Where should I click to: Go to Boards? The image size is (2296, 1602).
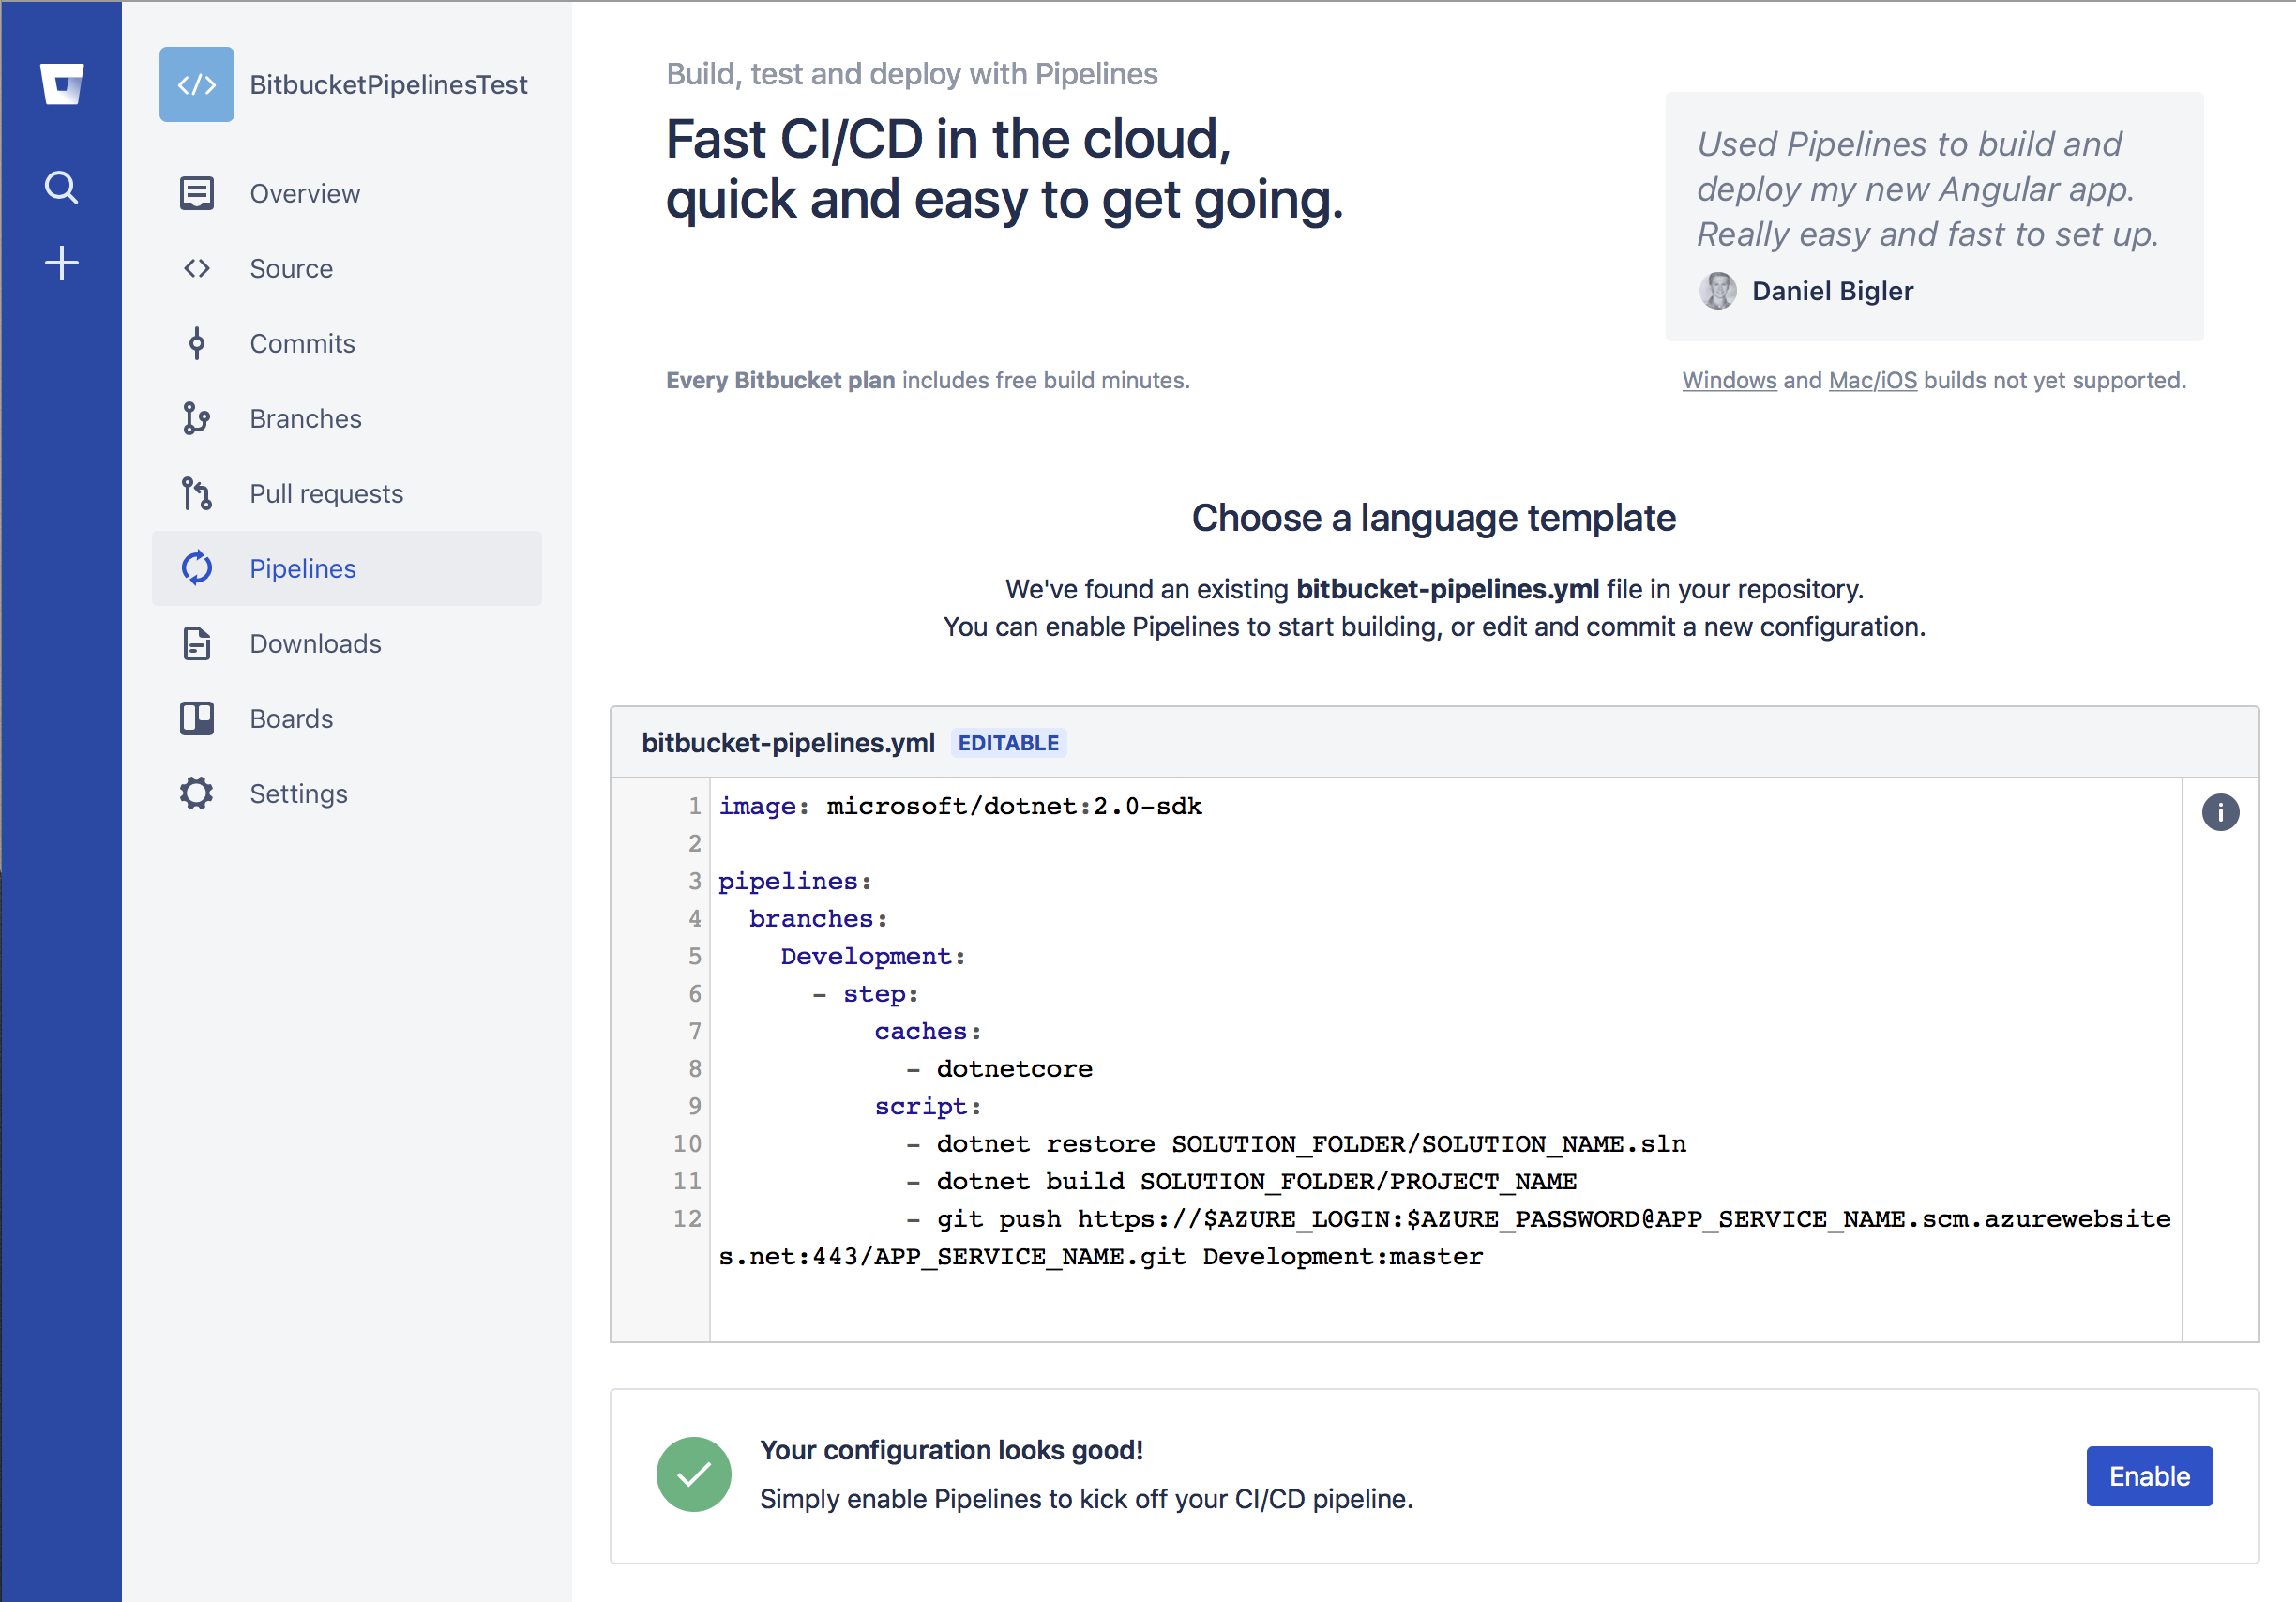[x=347, y=718]
